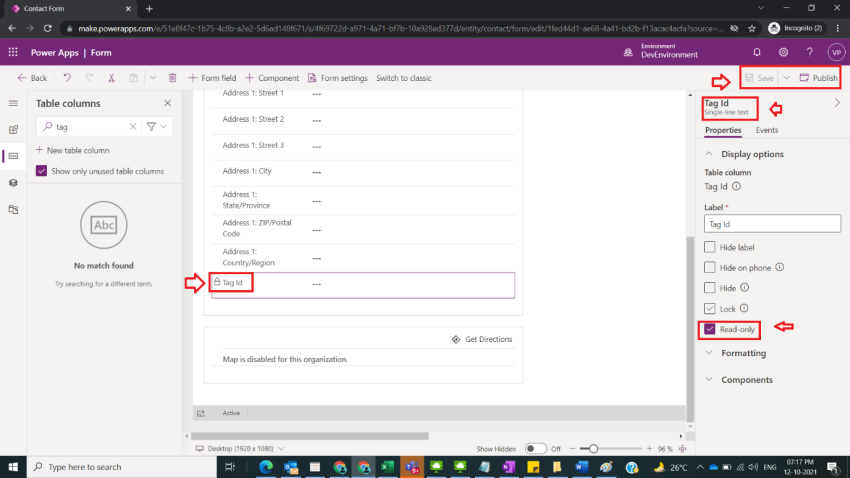This screenshot has height=478, width=850.
Task: Click the Redo icon in the command bar
Action: click(89, 78)
